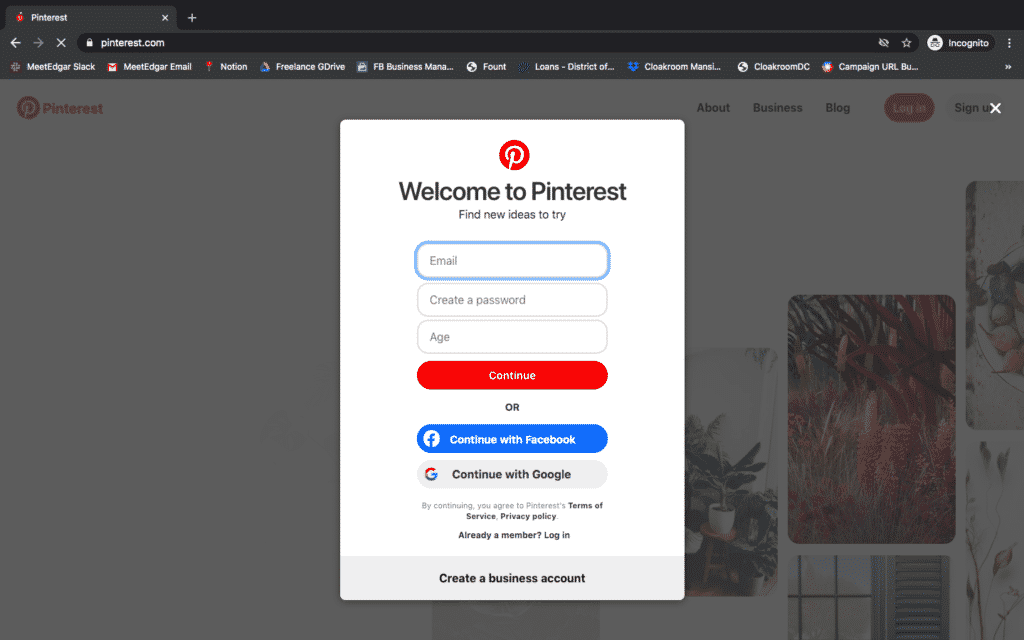
Task: Bookmark this page with the star icon
Action: 906,42
